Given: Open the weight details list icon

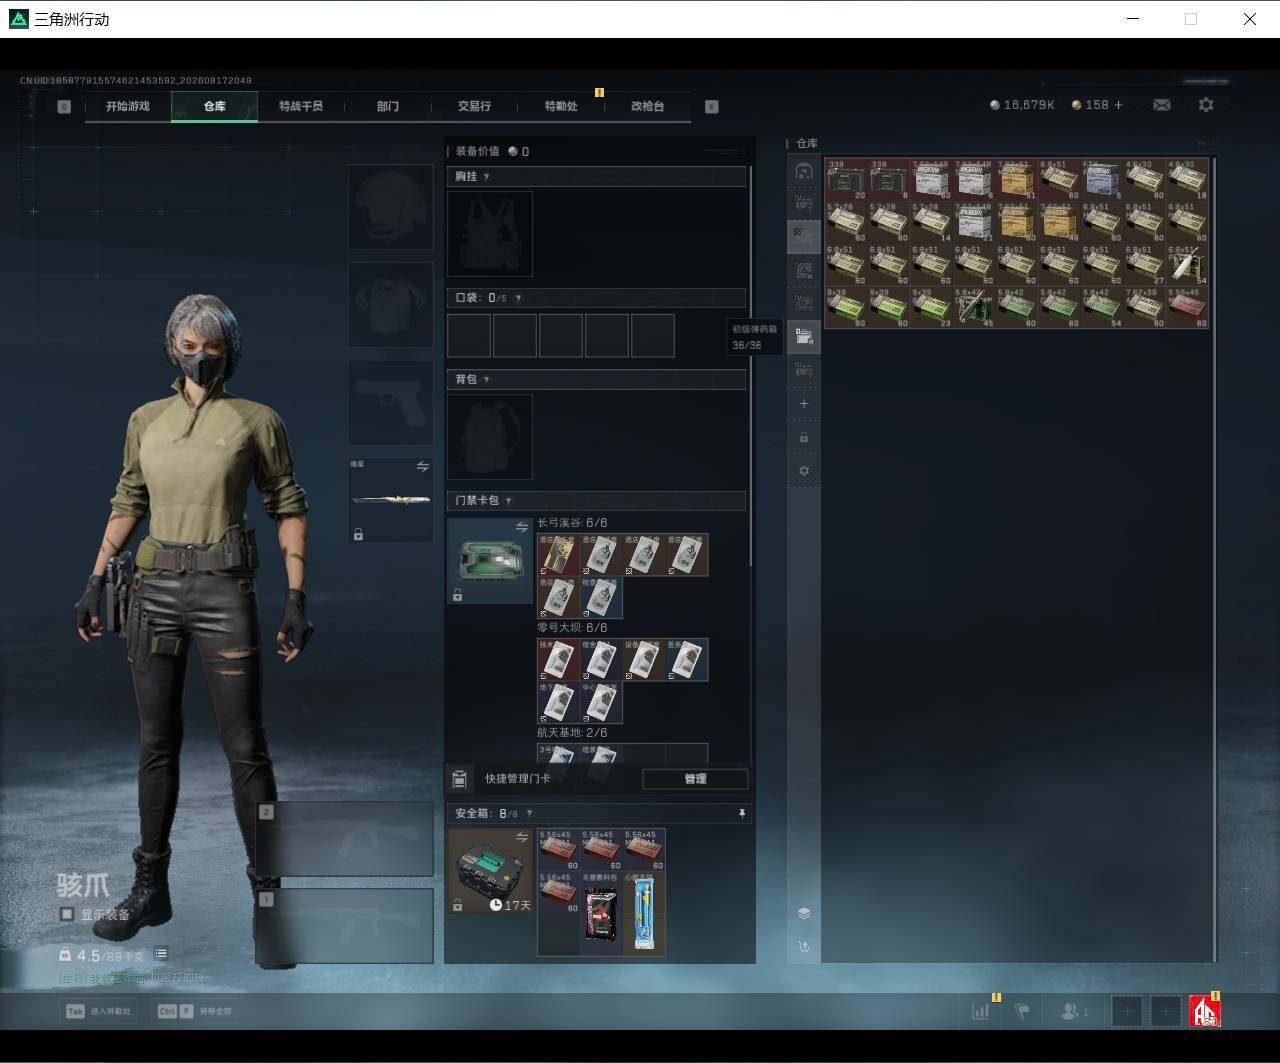Looking at the screenshot, I should (161, 954).
